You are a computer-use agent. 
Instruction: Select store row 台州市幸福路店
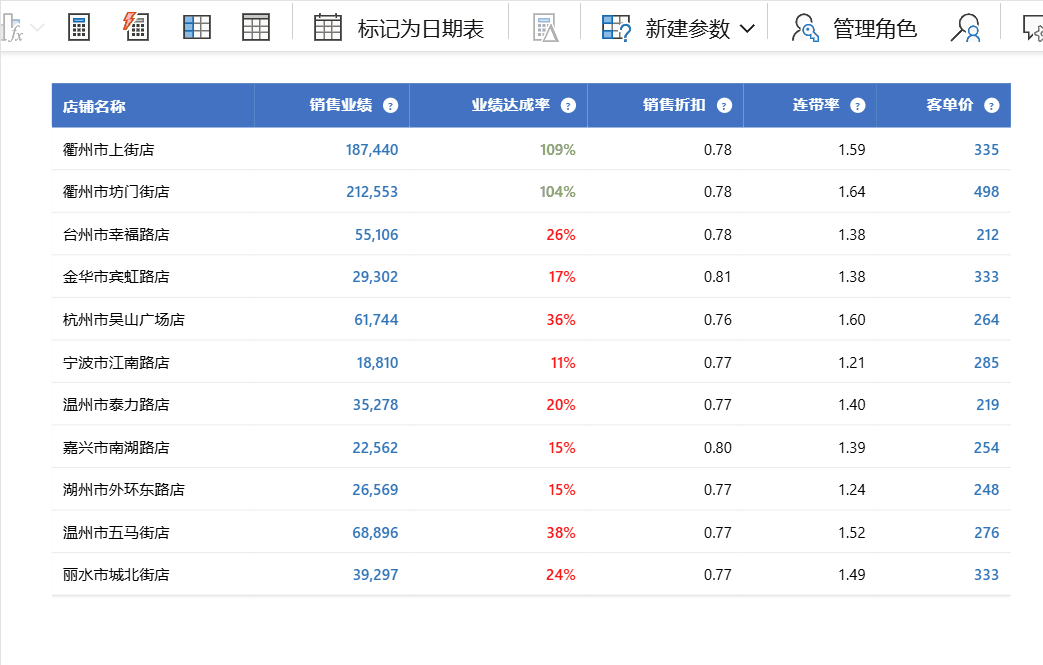tap(531, 235)
